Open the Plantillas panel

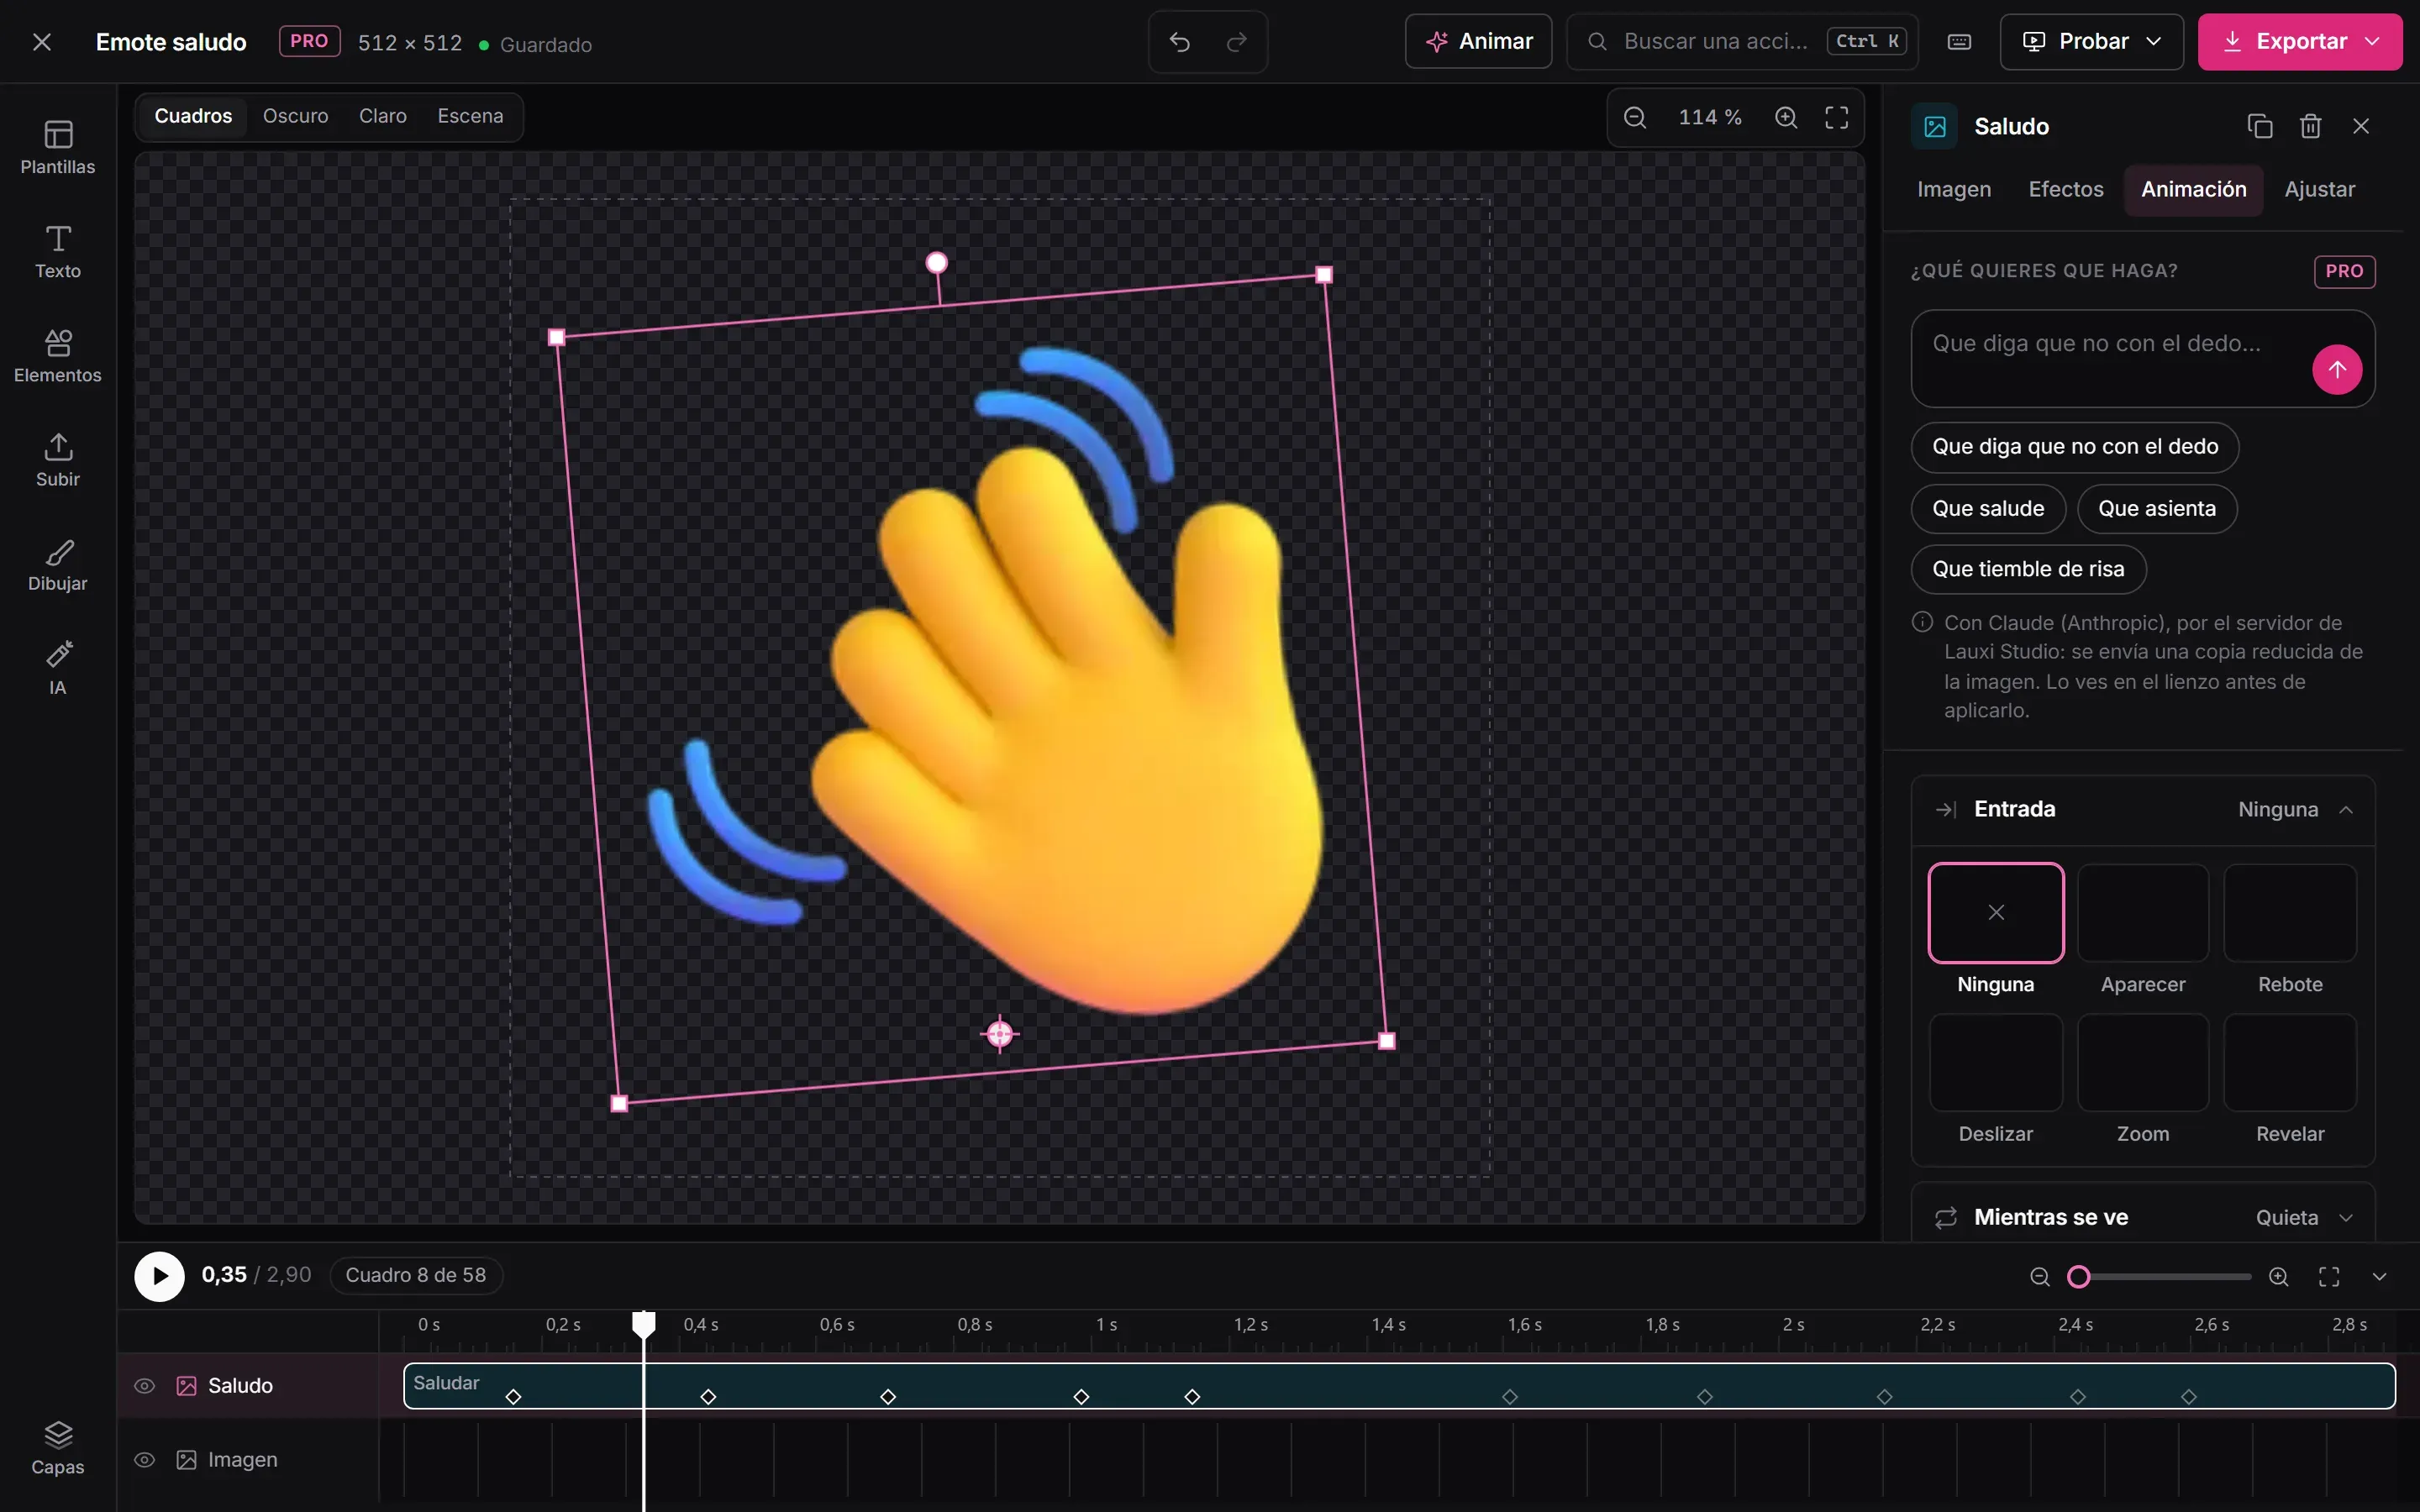(58, 147)
